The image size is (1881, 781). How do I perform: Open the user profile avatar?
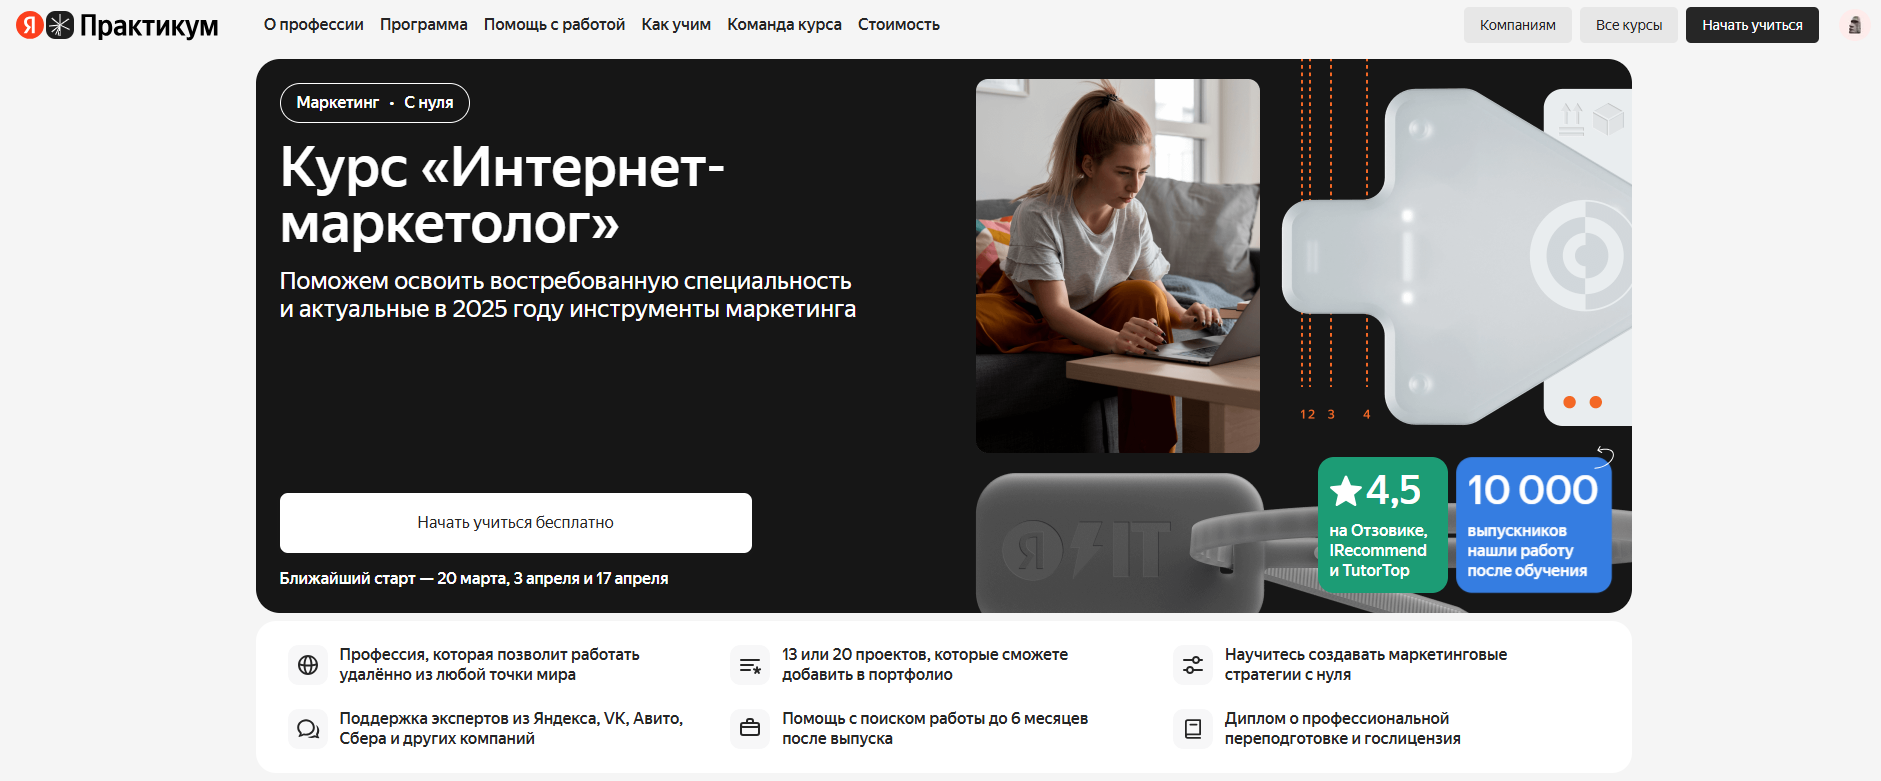coord(1854,25)
